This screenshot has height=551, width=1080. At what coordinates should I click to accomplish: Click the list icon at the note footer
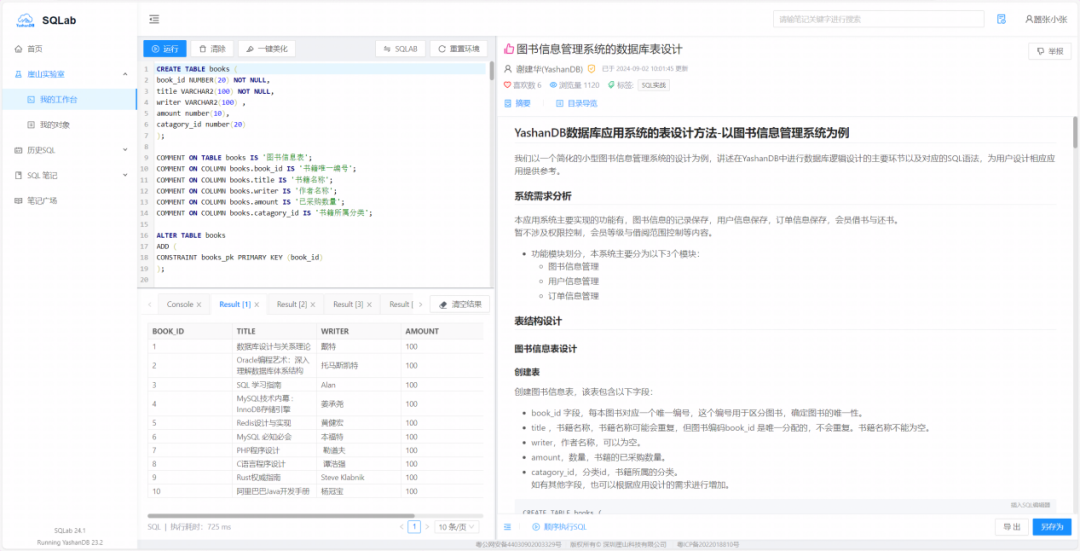click(x=508, y=527)
